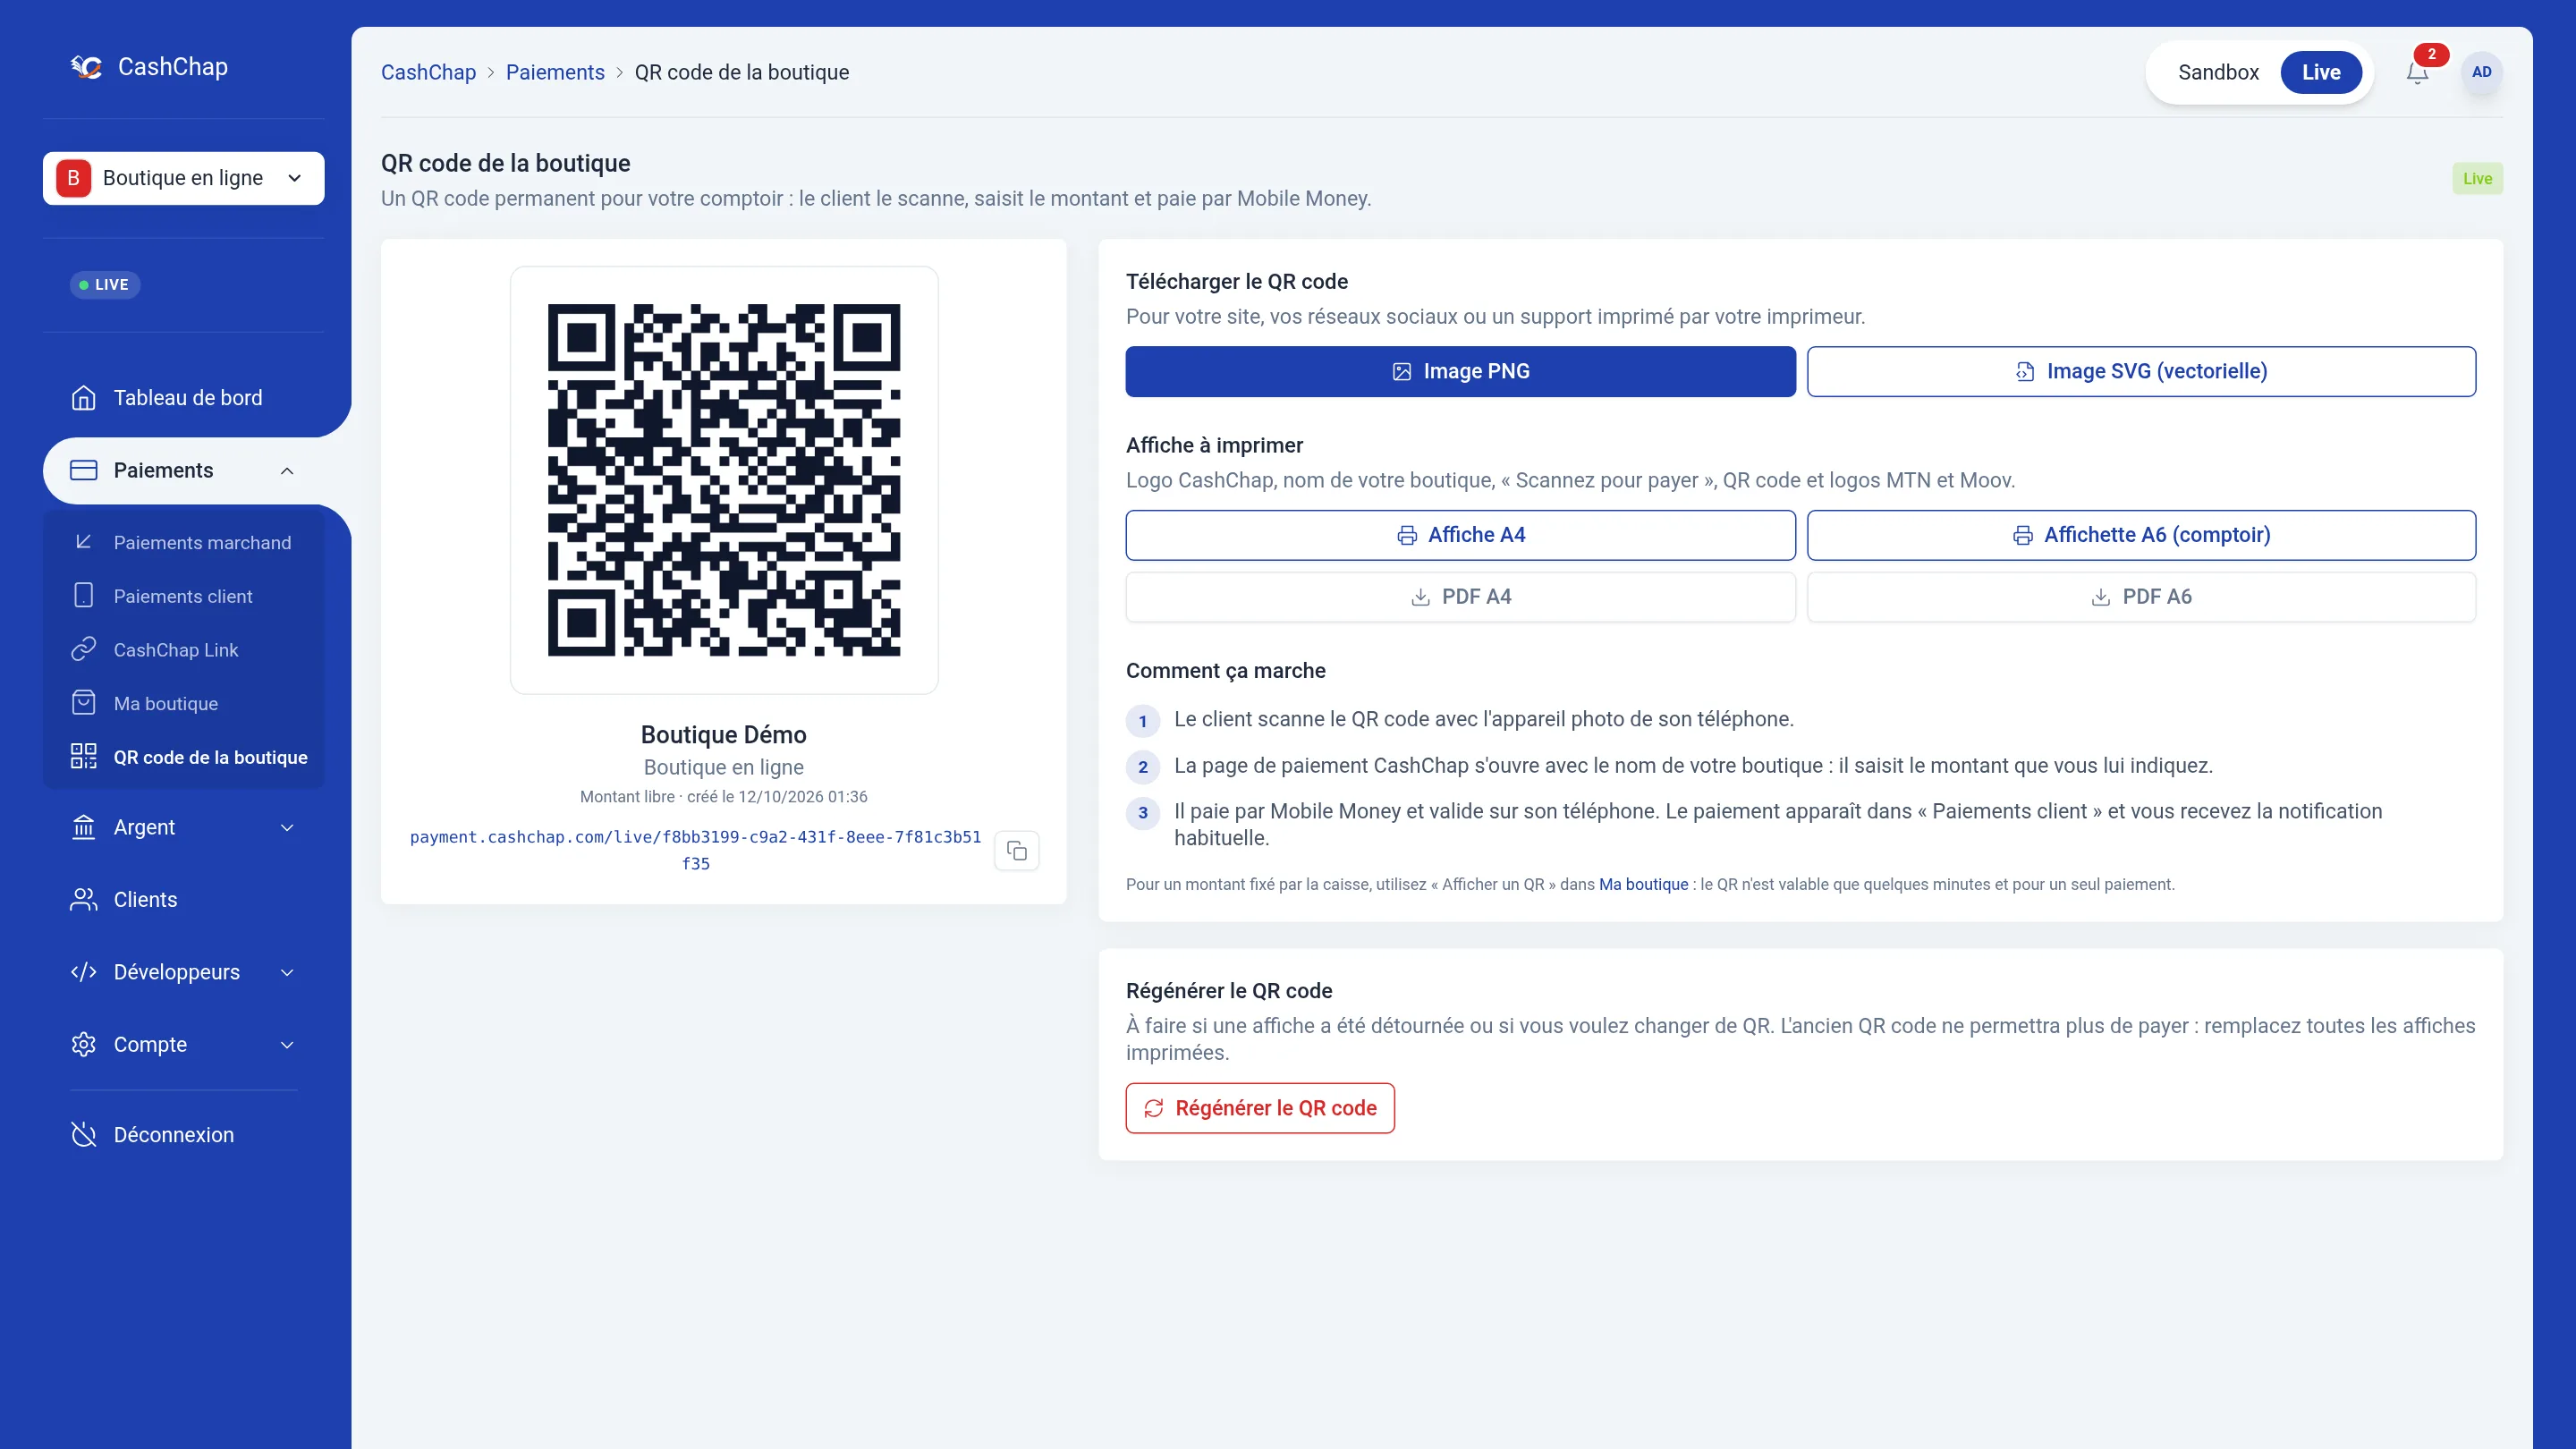Collapse the Paiements menu chevron
Viewport: 2576px width, 1449px height.
[x=287, y=471]
